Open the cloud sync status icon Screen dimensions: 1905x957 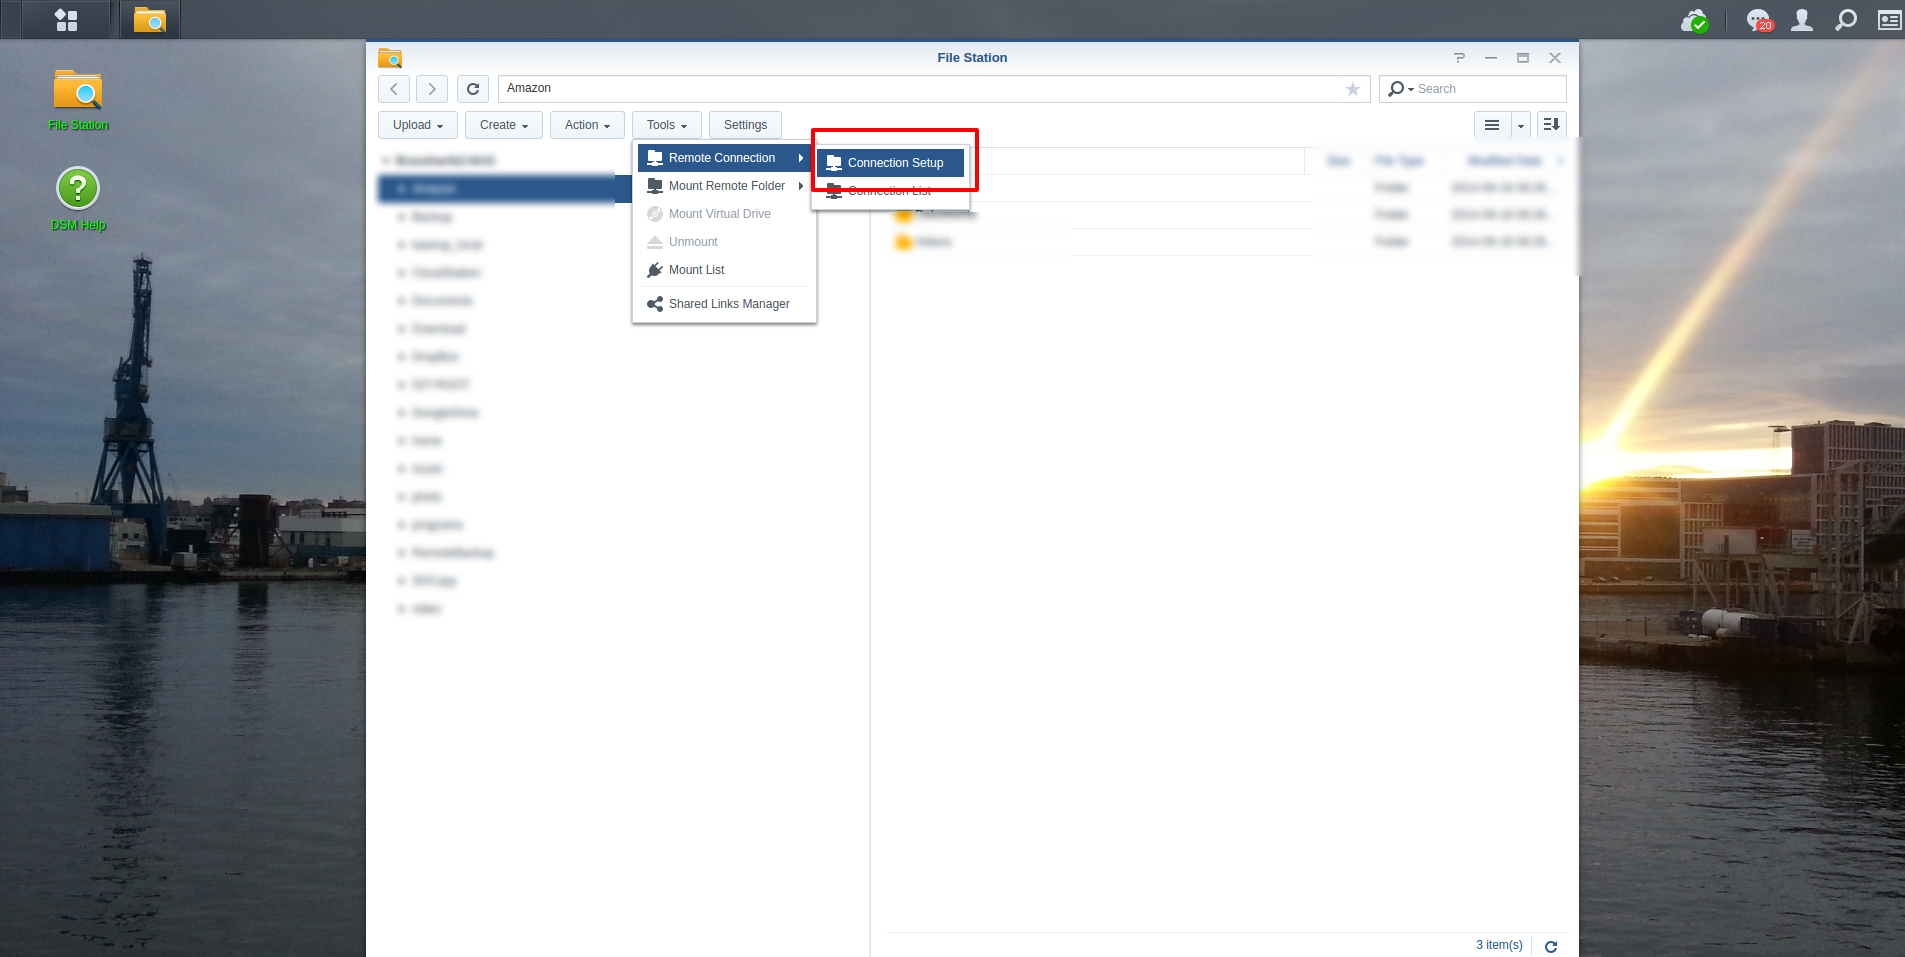[1694, 20]
